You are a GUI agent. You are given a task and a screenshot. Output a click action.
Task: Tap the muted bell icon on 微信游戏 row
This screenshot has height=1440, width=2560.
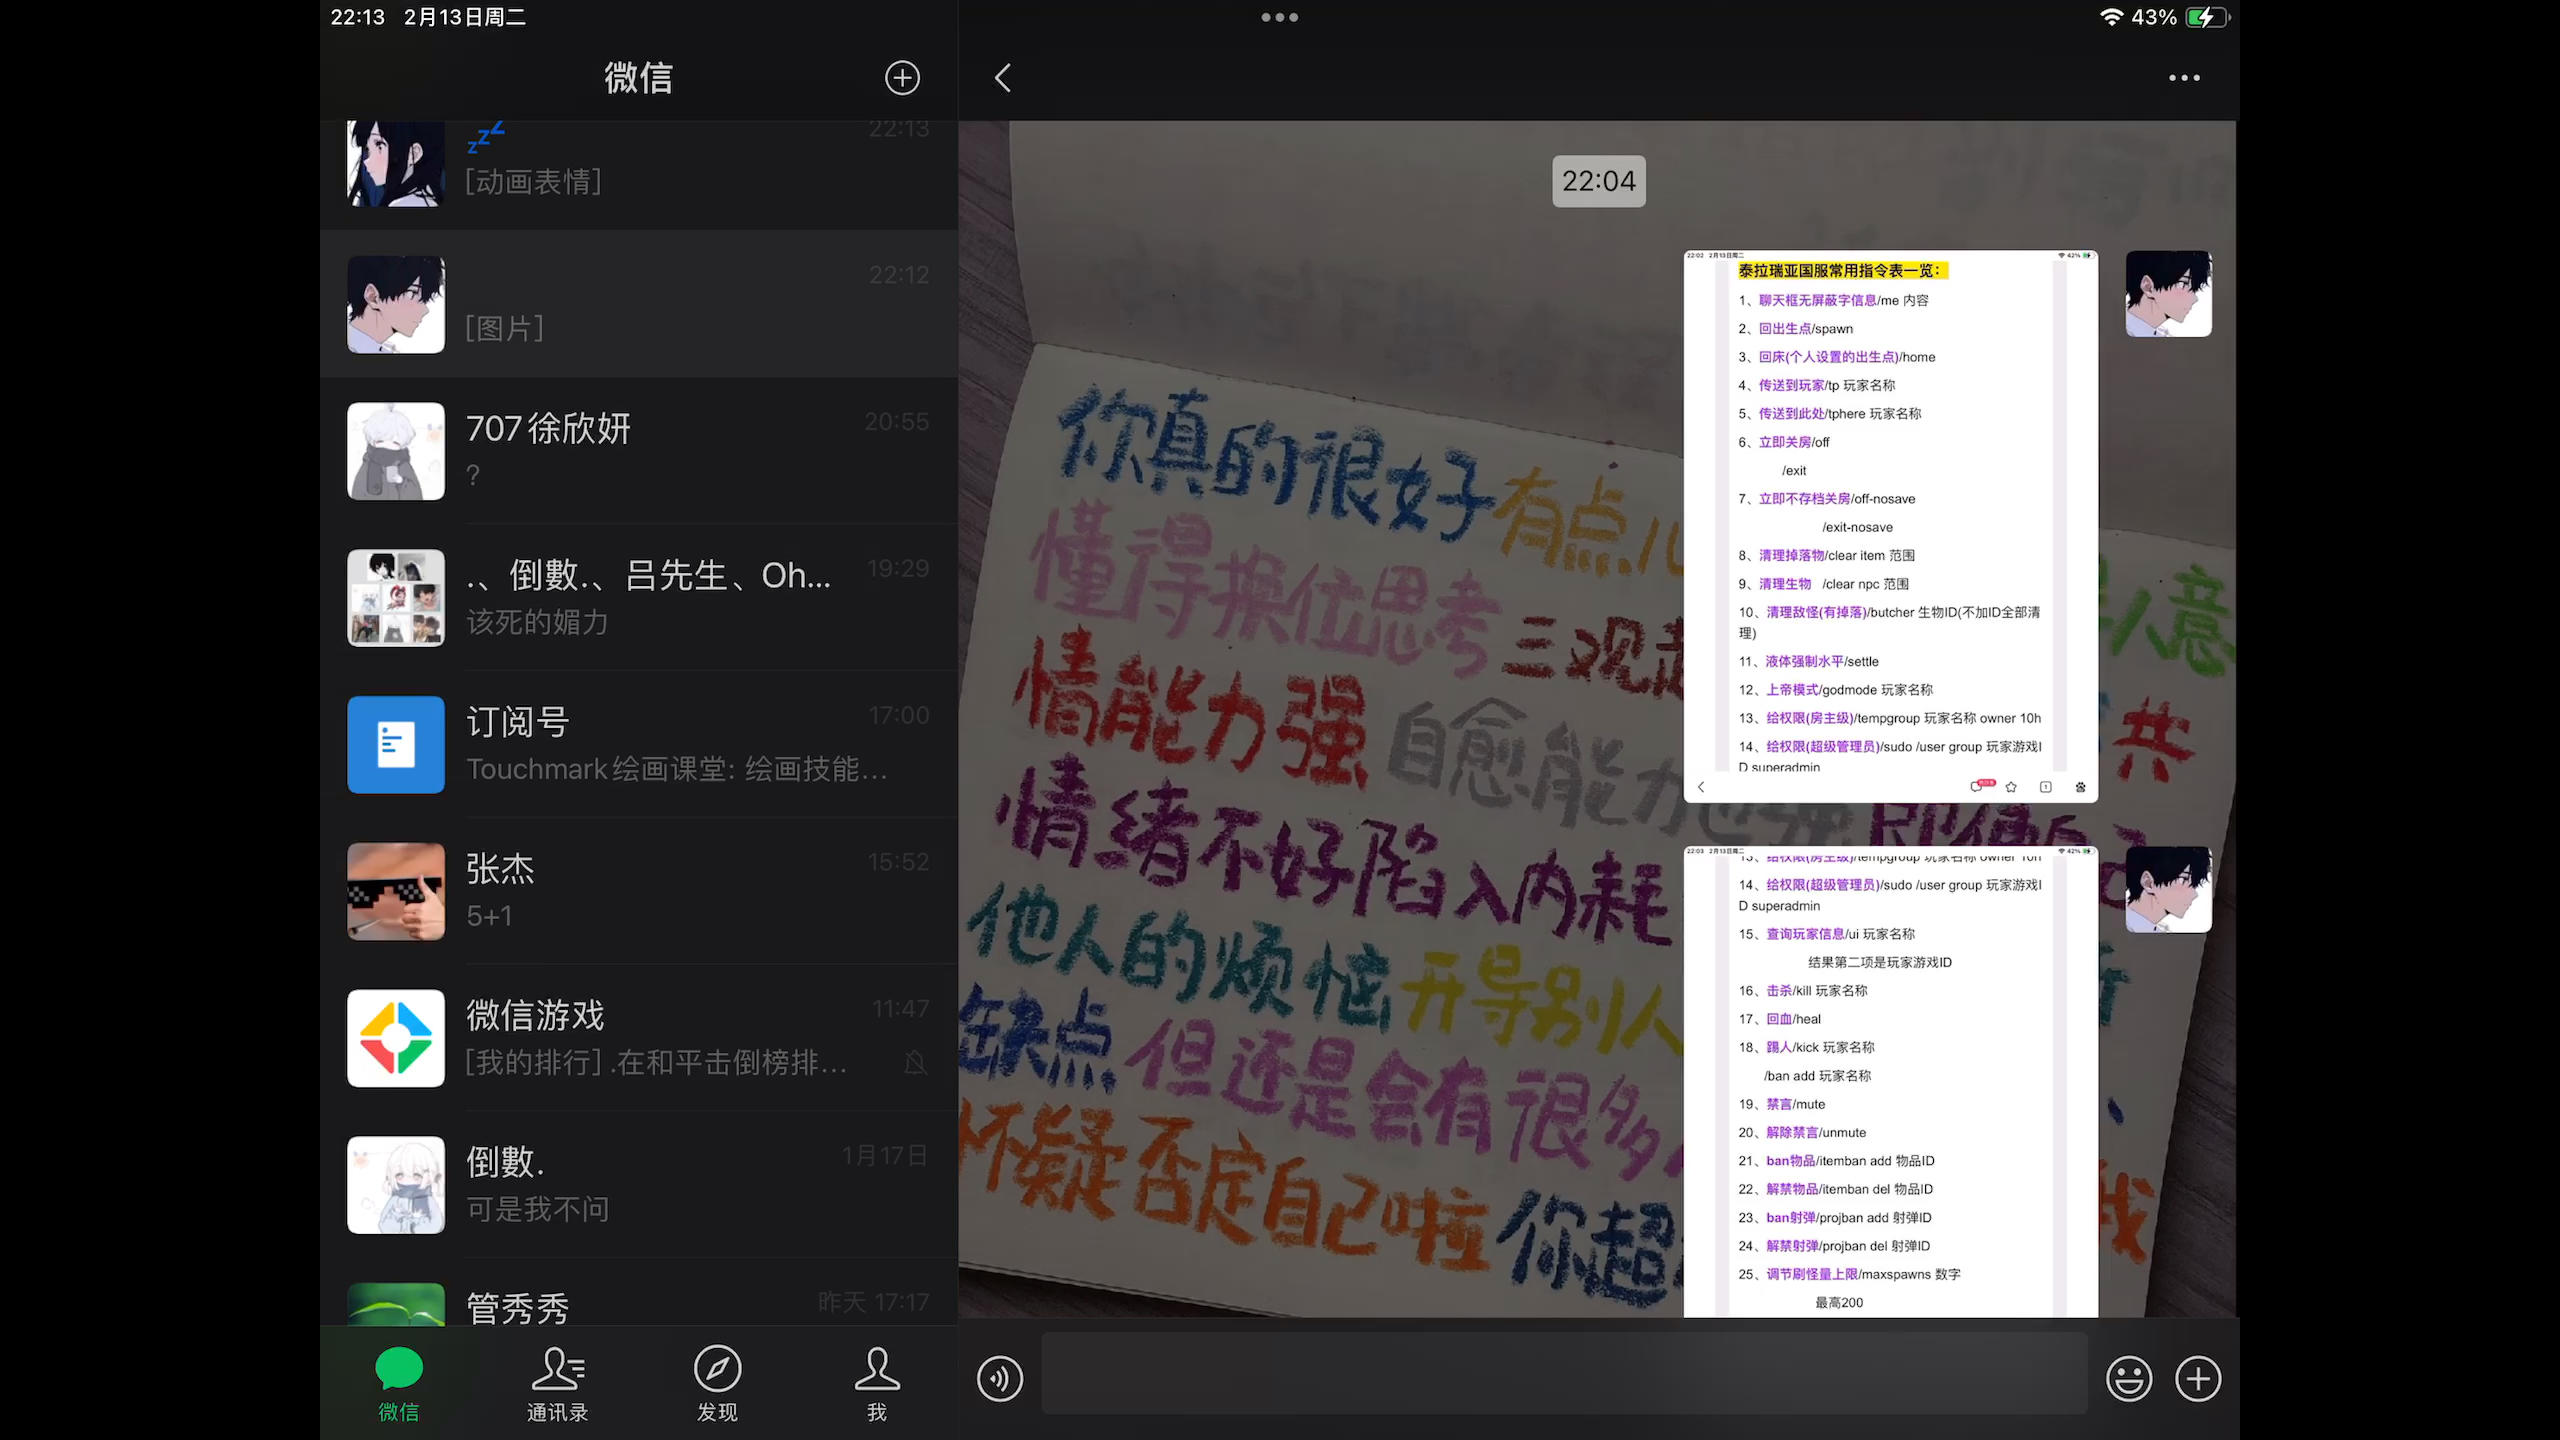[x=915, y=1063]
